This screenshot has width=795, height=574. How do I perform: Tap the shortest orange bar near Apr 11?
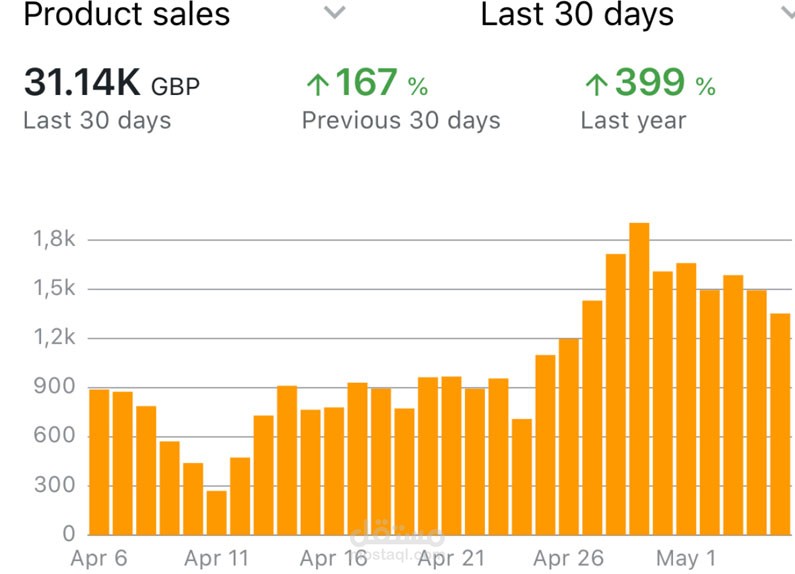[216, 513]
